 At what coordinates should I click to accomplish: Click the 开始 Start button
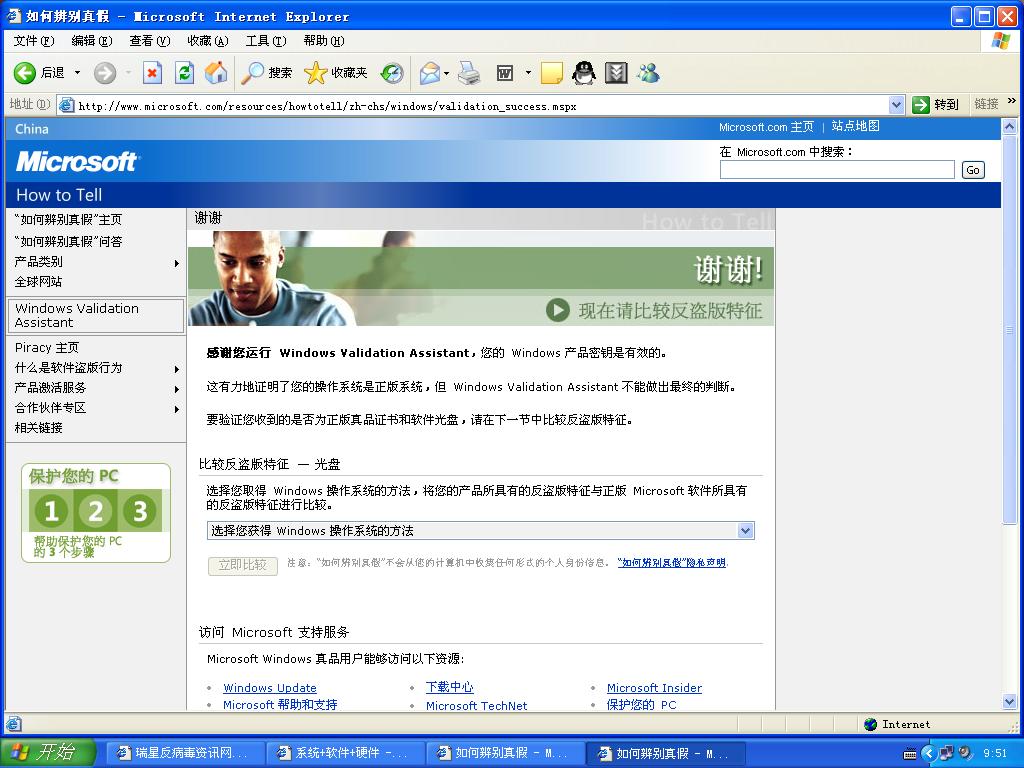48,752
